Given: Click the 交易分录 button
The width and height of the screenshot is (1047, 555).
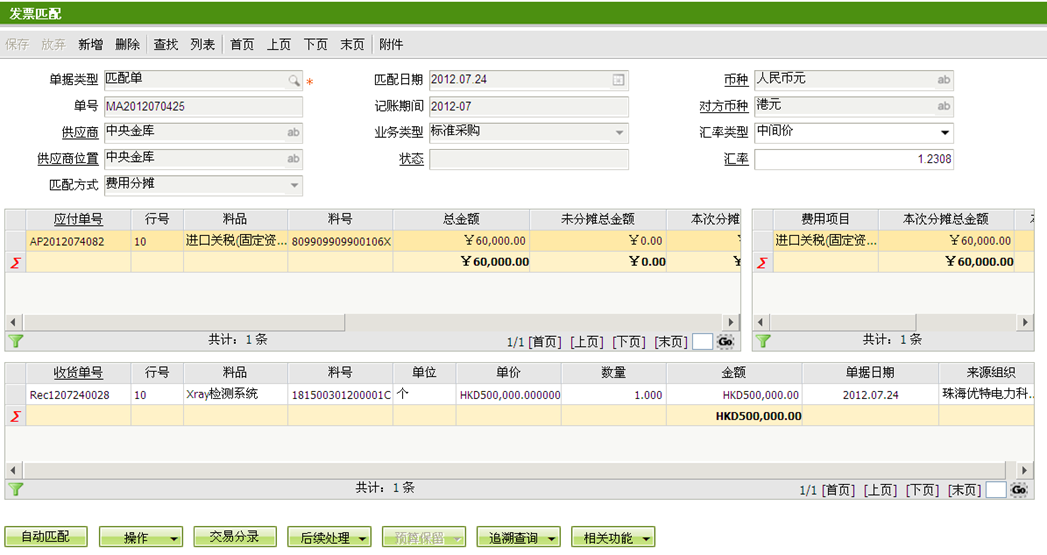Looking at the screenshot, I should coord(234,537).
